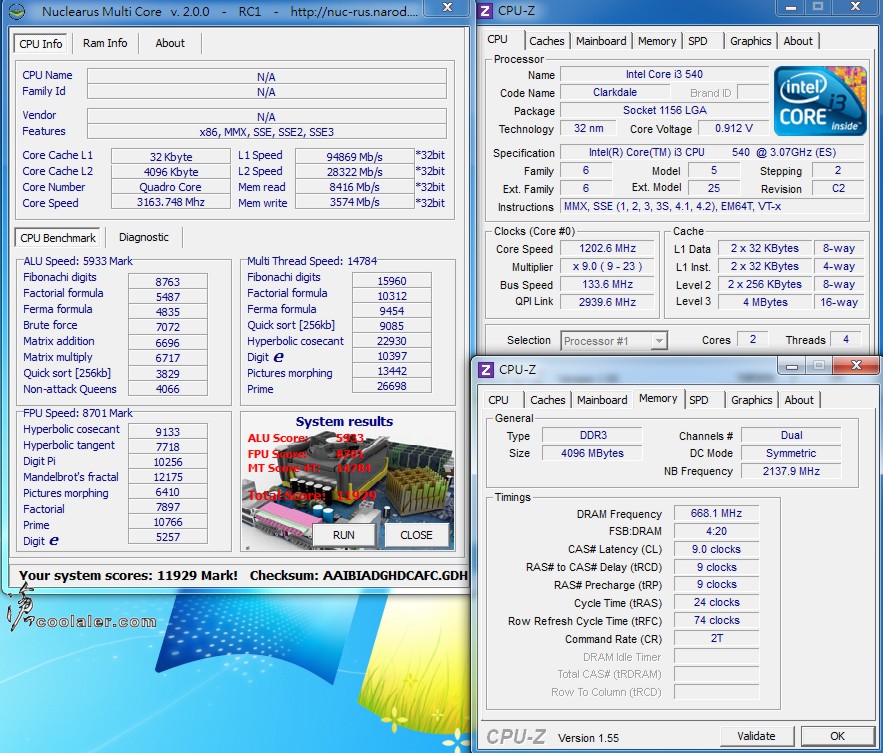Click the memory Size value "4096 MBytes"
Viewport: 883px width, 753px height.
pos(593,453)
